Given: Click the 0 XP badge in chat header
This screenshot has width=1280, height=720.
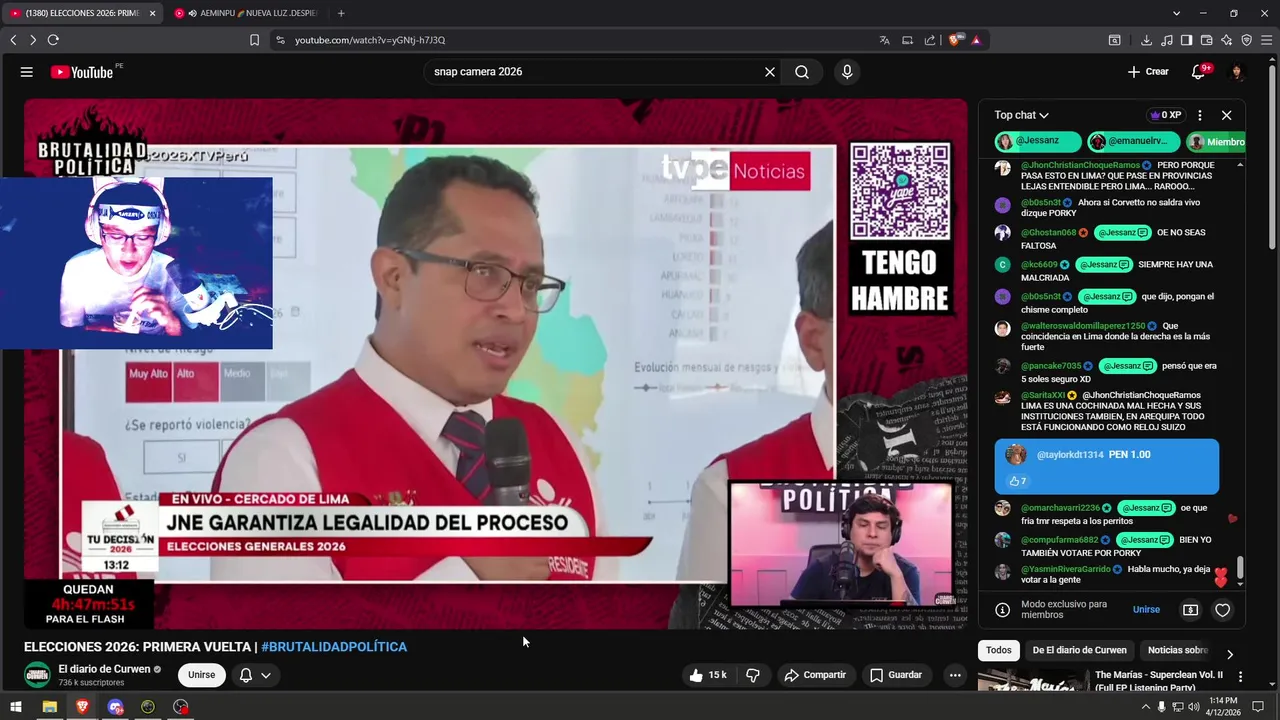Looking at the screenshot, I should tap(1165, 115).
